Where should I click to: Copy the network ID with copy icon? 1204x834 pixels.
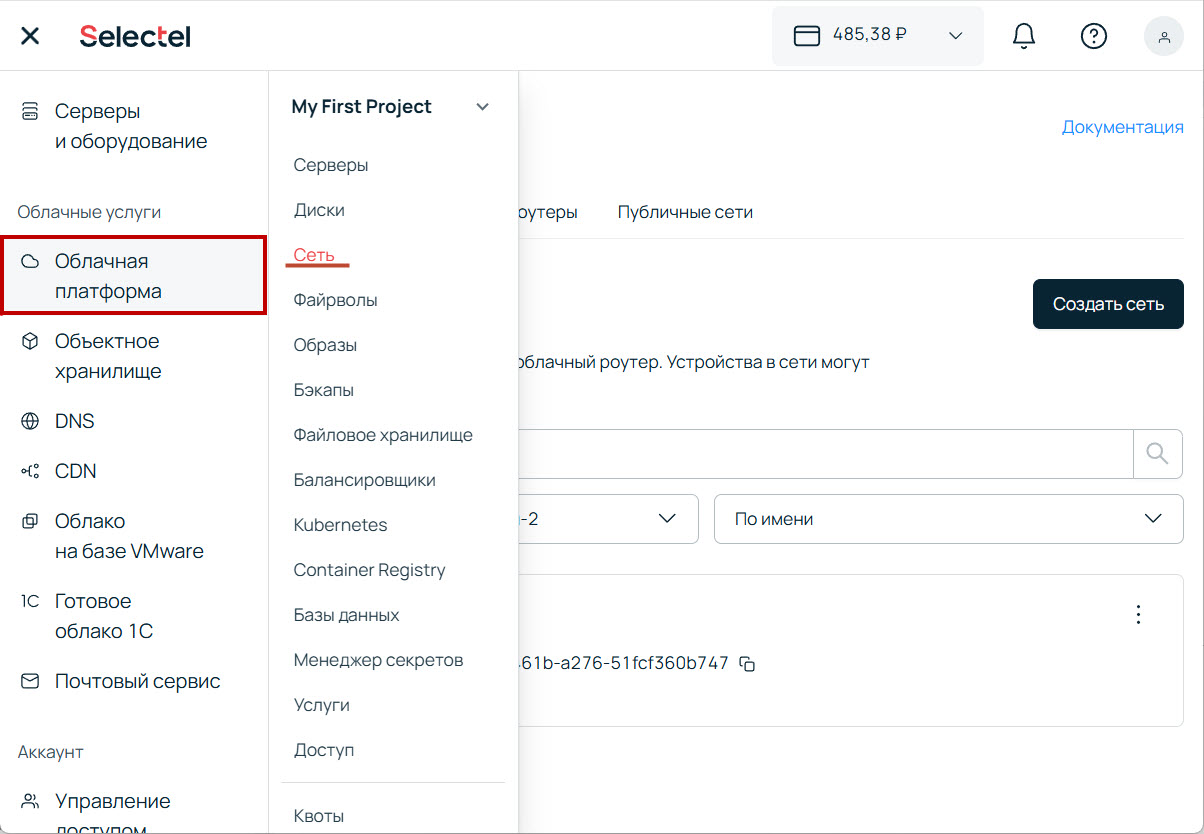point(747,664)
